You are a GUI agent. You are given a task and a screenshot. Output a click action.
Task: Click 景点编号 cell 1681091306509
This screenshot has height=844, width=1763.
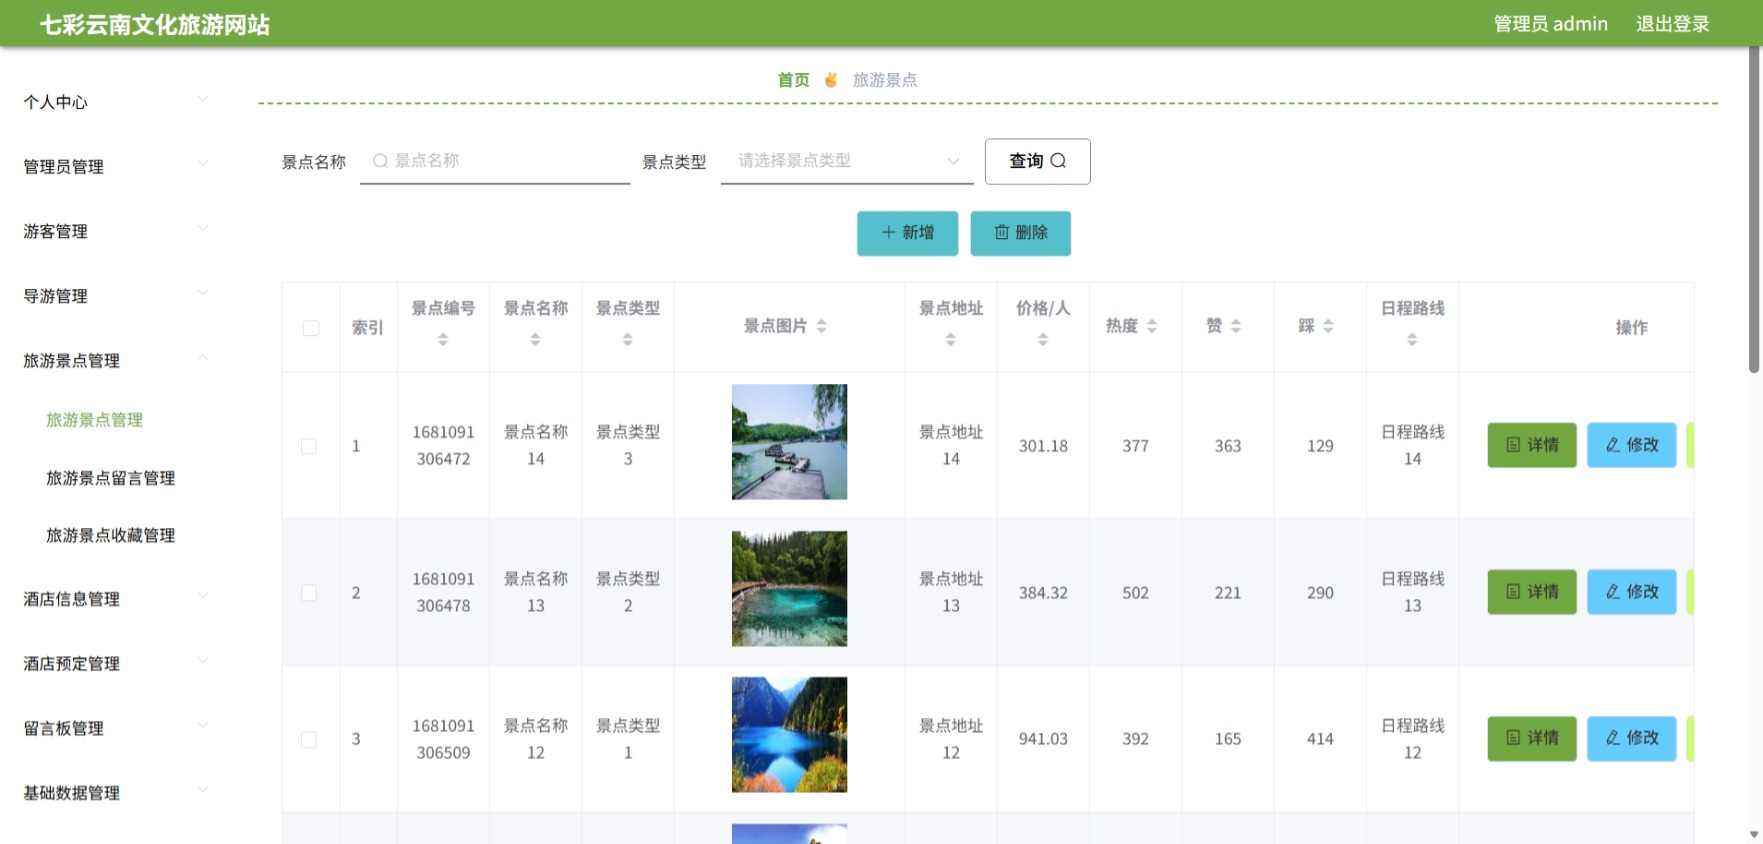[443, 739]
